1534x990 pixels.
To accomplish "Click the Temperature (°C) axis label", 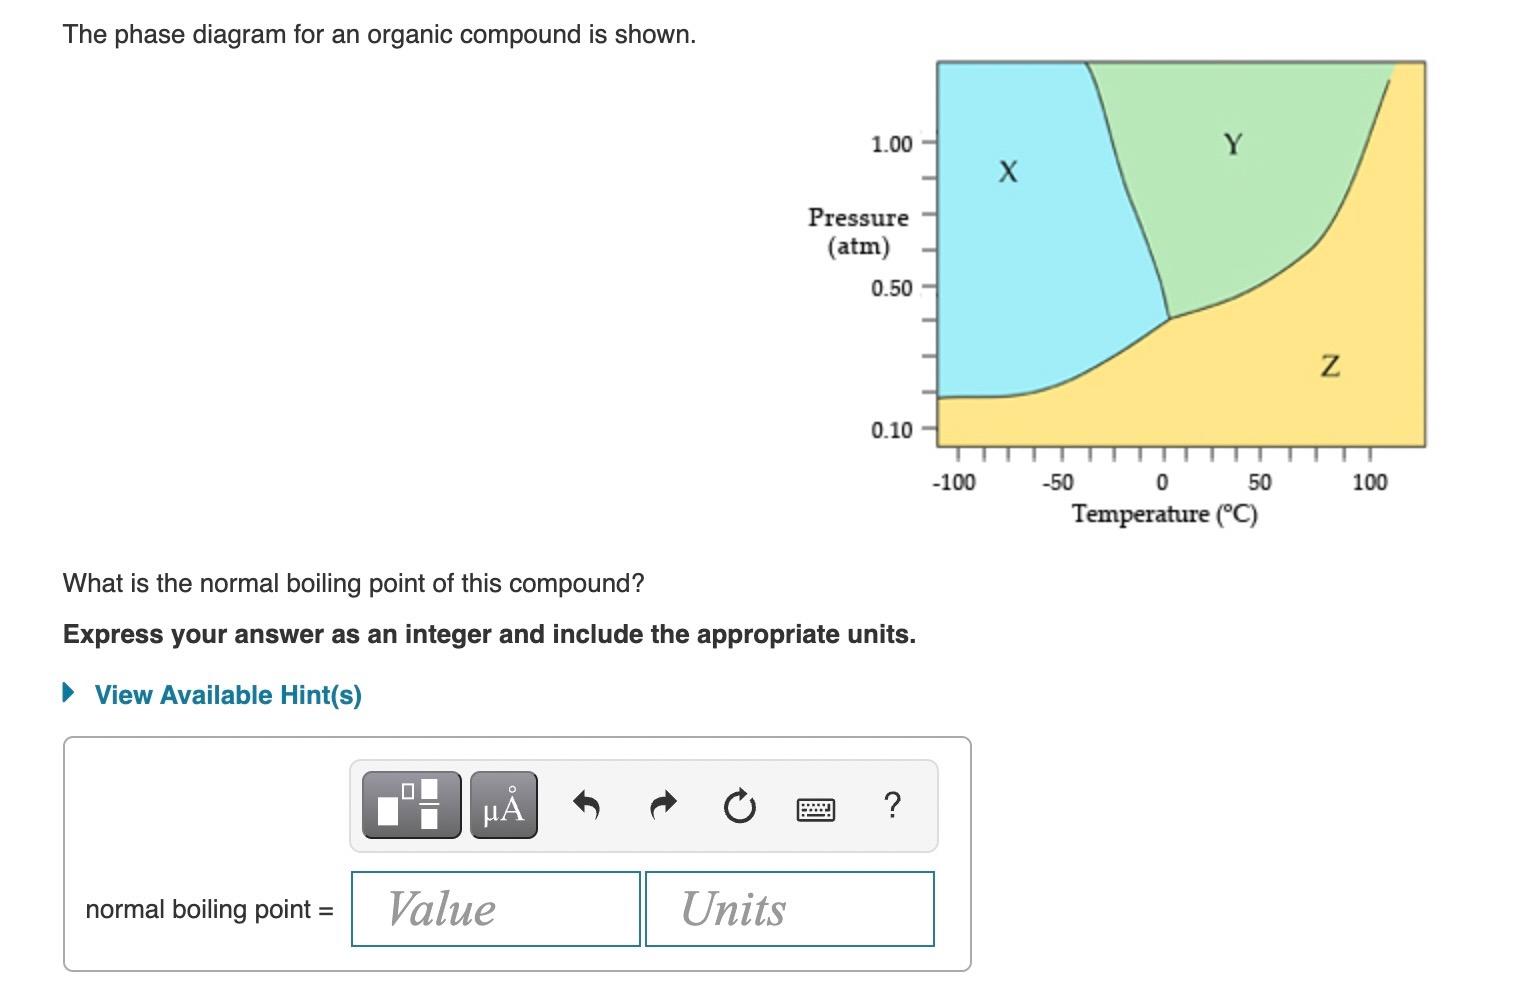I will [1163, 514].
